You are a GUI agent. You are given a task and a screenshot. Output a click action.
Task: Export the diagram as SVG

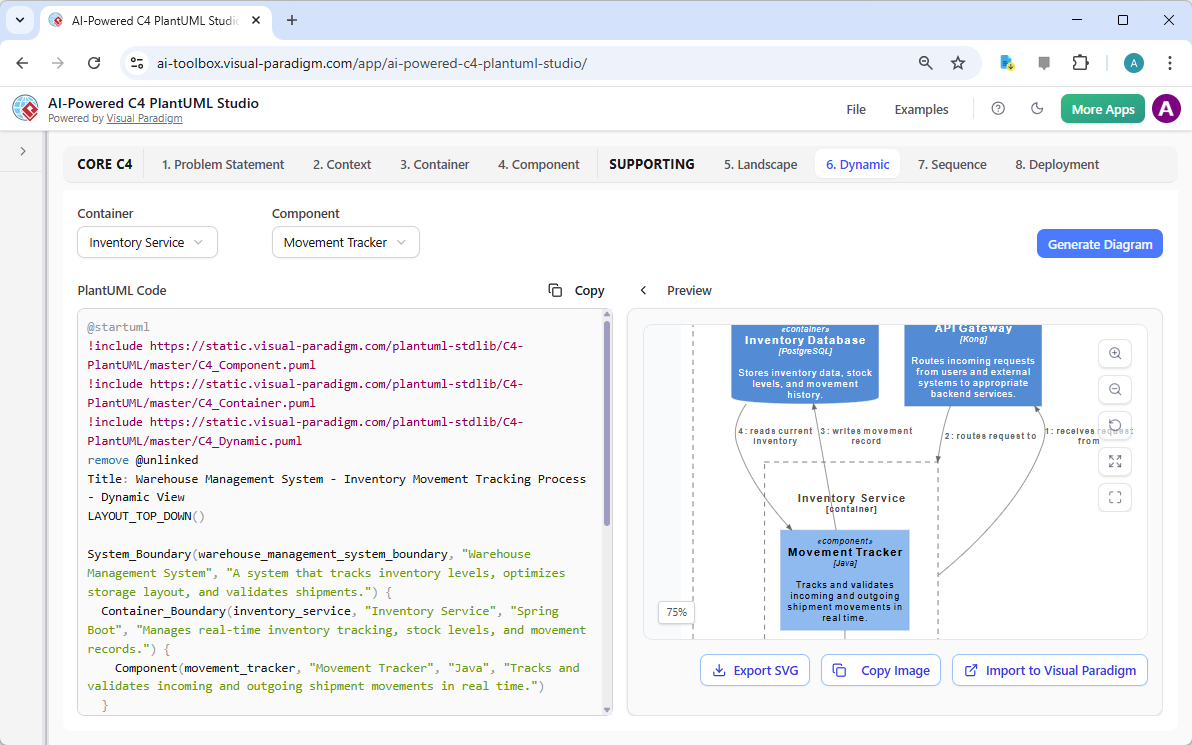(755, 670)
